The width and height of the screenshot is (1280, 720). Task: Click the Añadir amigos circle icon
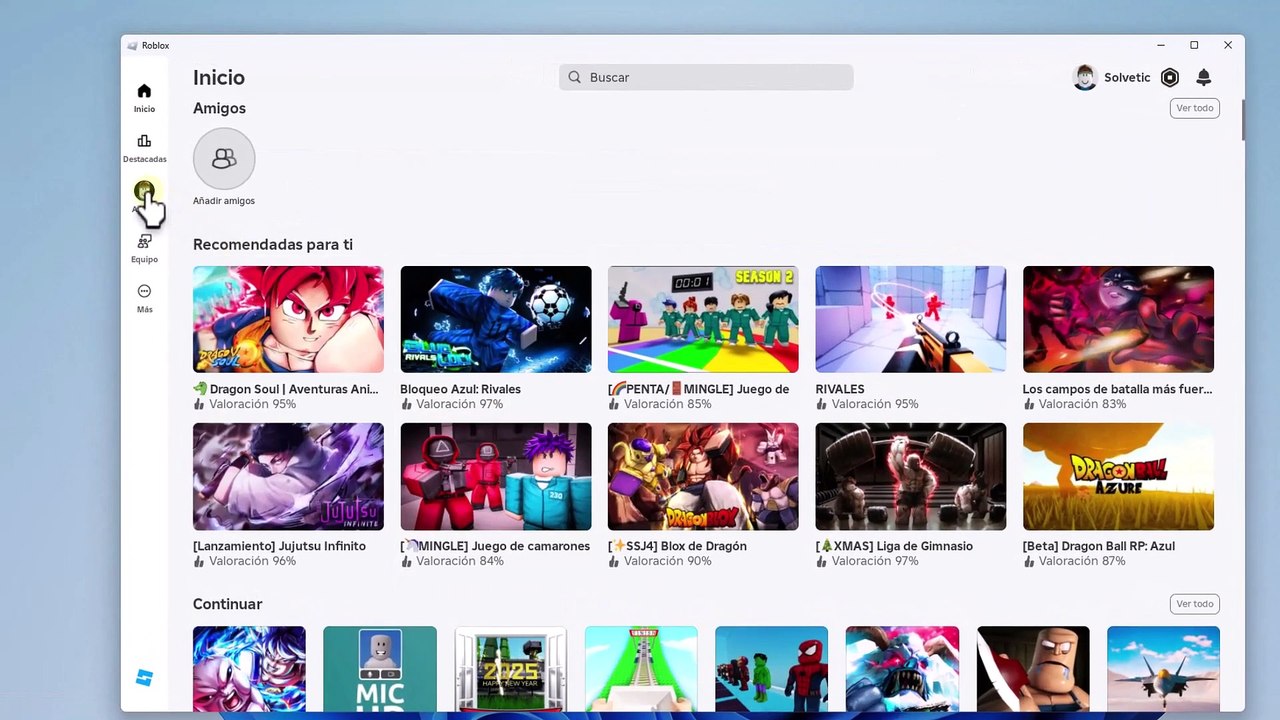[x=224, y=158]
